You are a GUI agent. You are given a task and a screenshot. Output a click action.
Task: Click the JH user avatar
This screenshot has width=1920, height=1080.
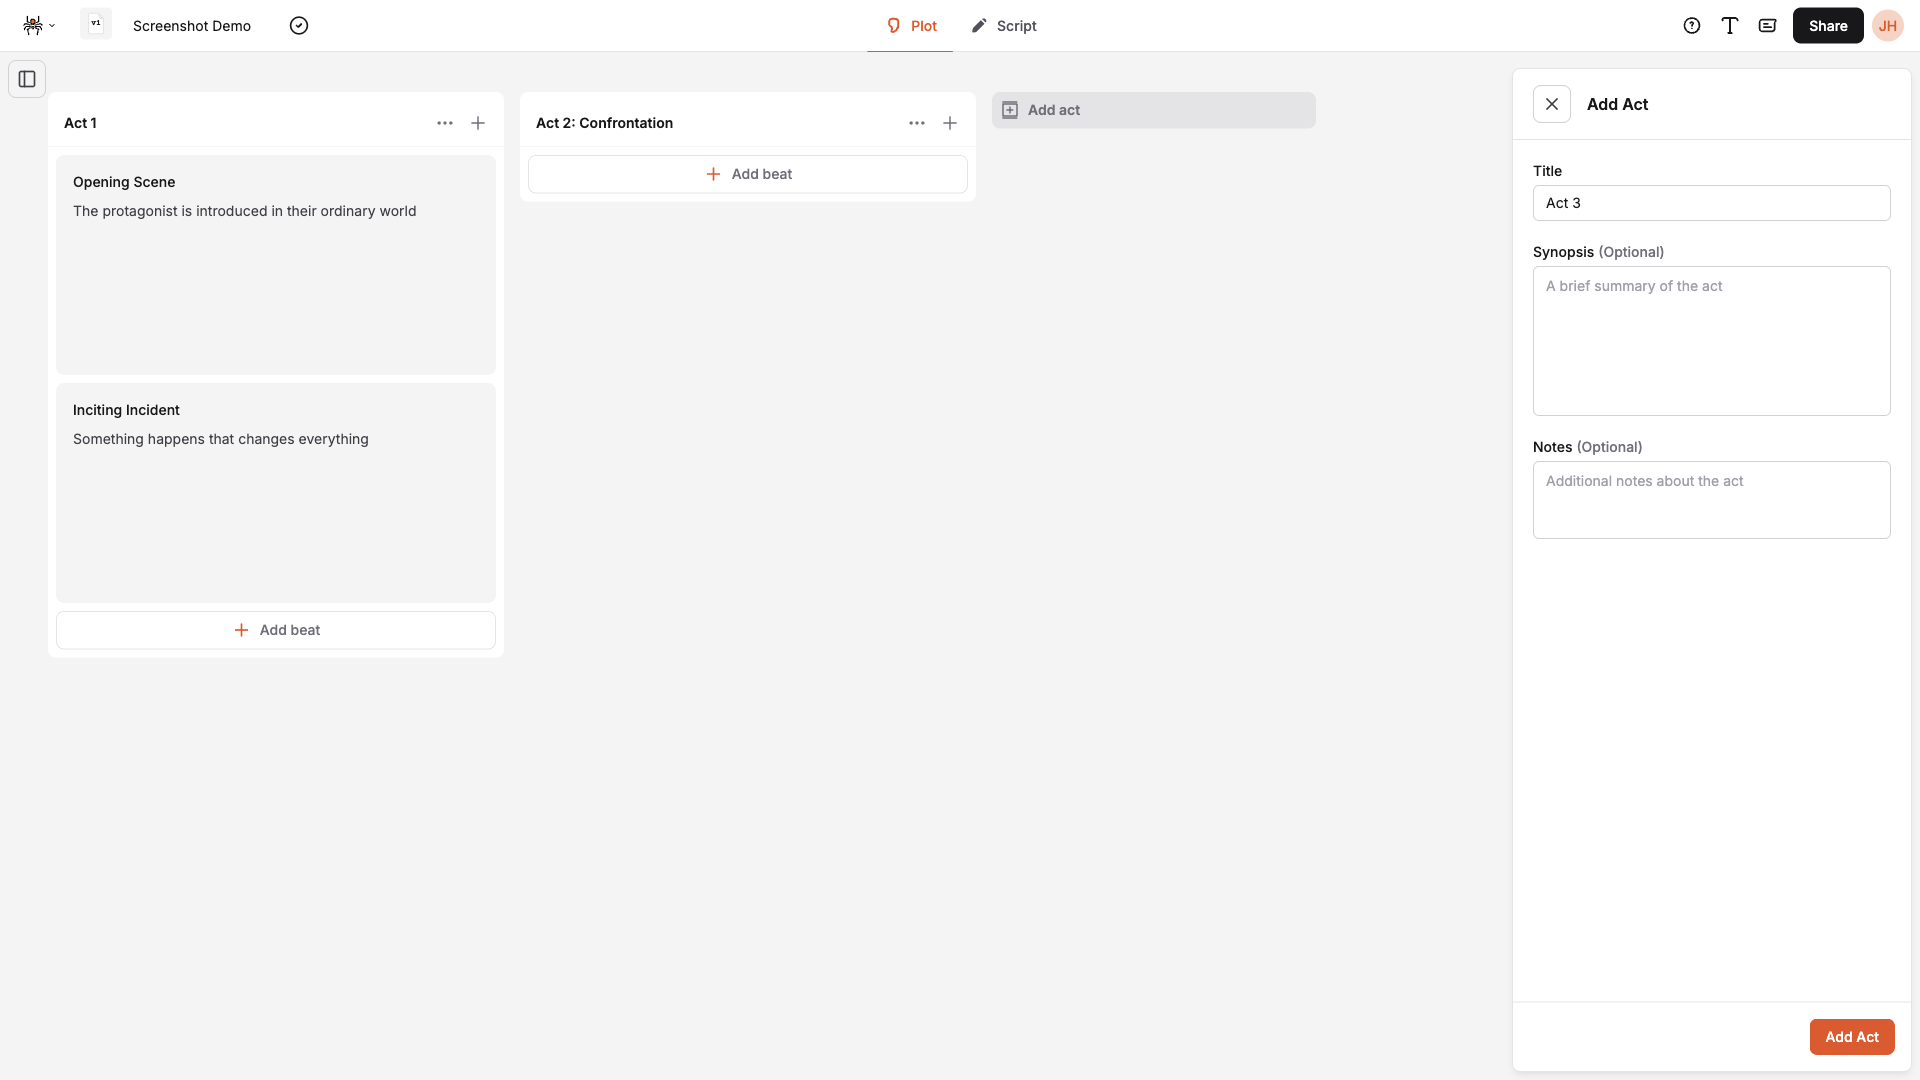point(1889,25)
